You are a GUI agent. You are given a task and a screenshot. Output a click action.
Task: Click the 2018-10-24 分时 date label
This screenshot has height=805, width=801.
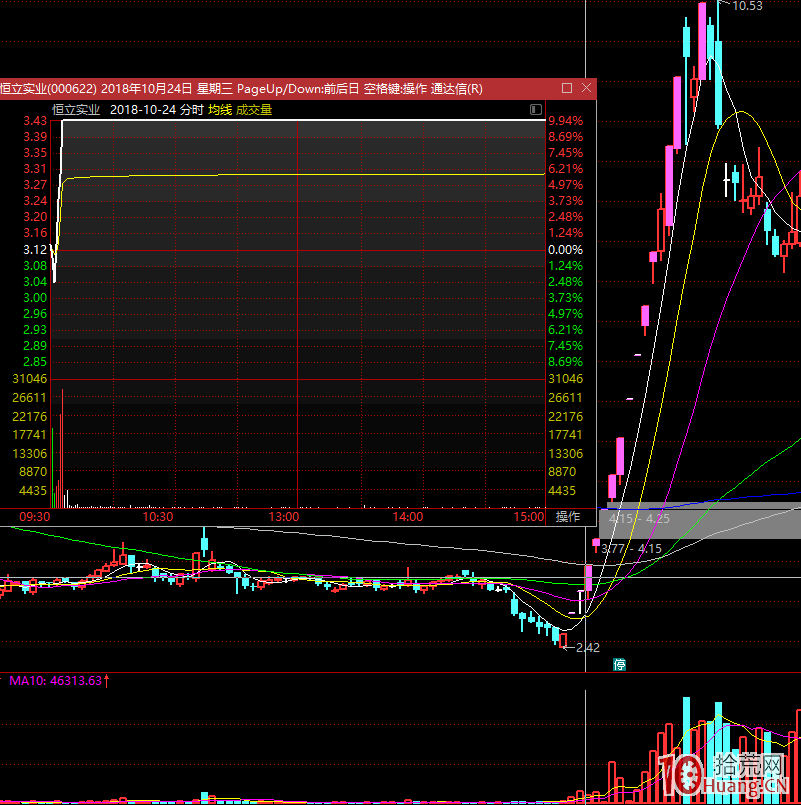tap(157, 110)
